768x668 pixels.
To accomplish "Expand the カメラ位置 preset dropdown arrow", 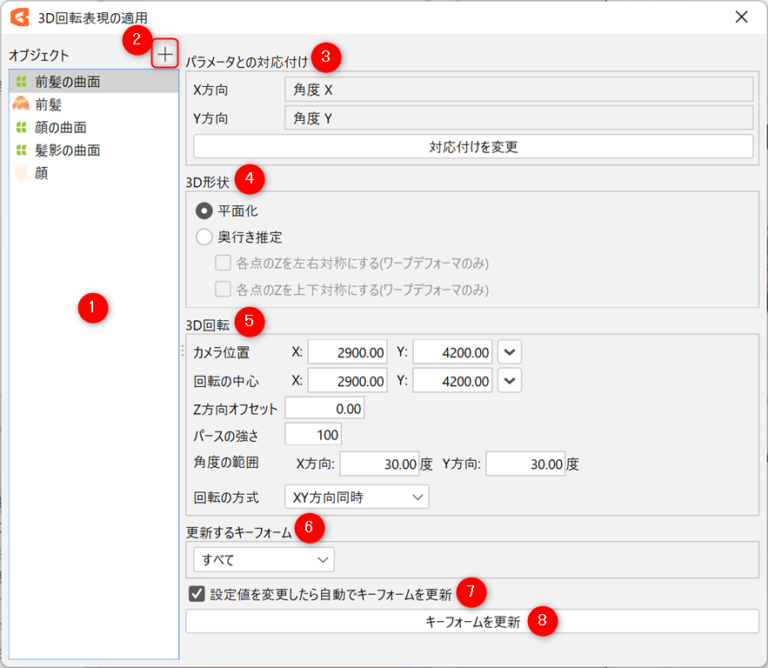I will click(x=510, y=352).
